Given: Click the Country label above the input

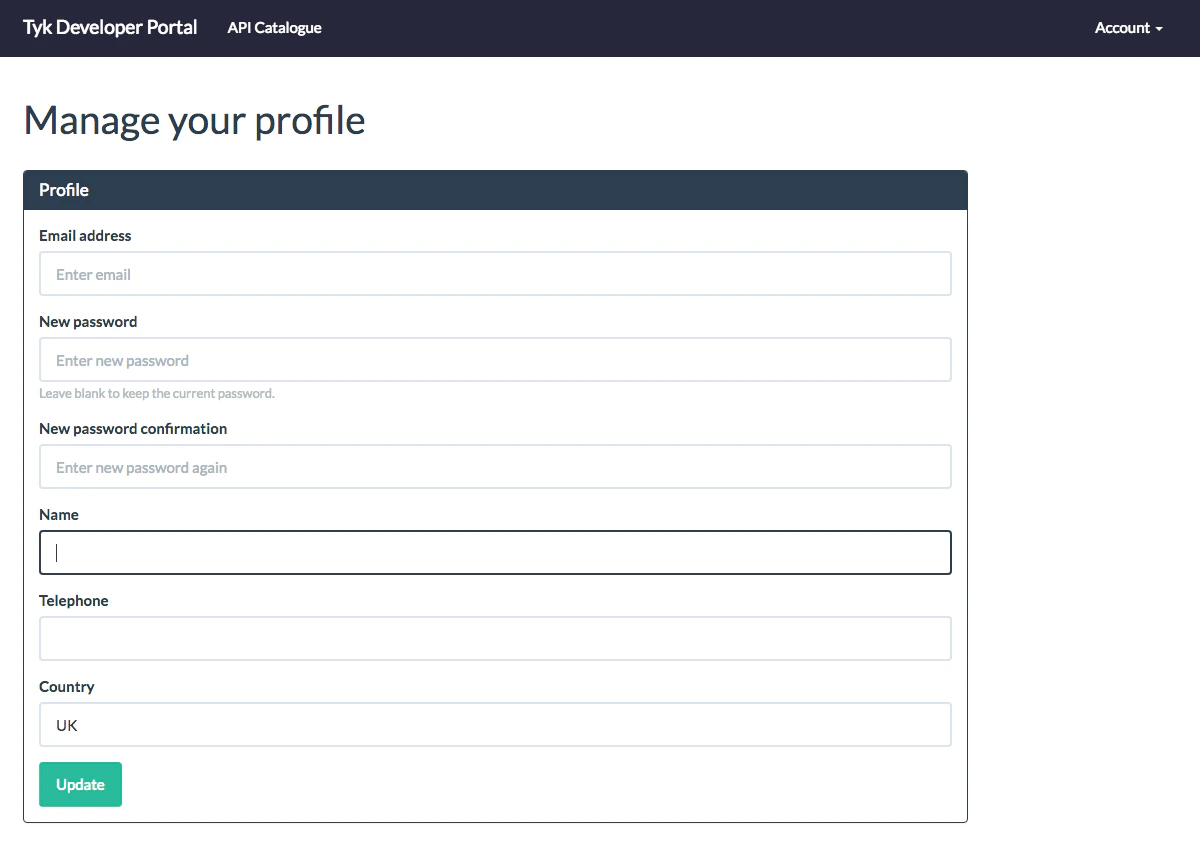Looking at the screenshot, I should [66, 687].
